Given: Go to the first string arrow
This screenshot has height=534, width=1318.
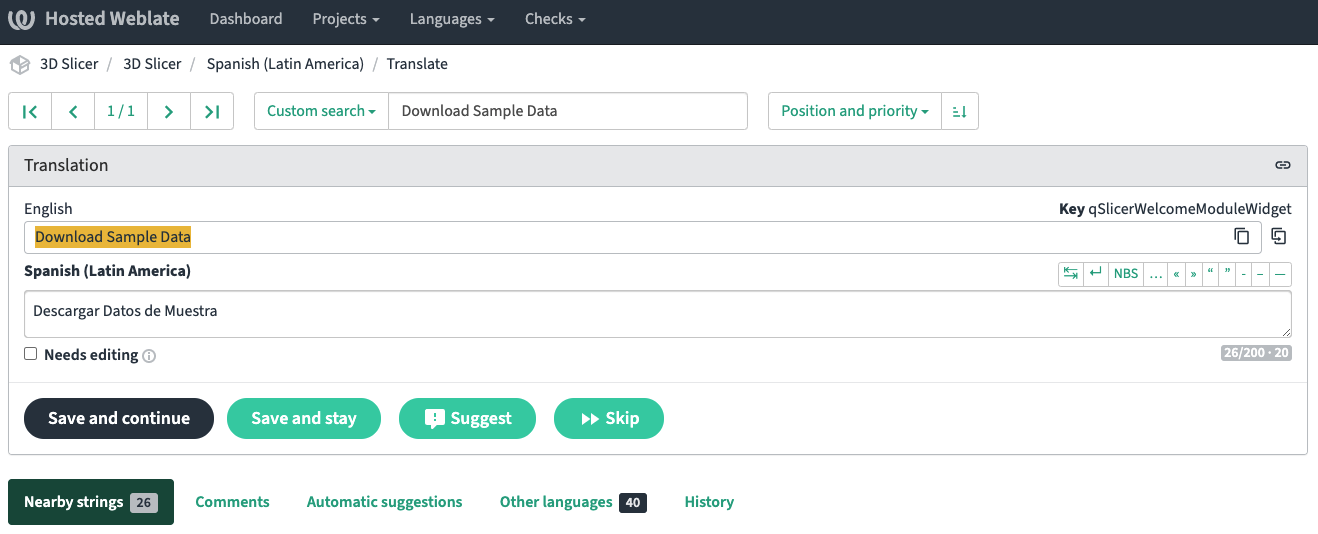Looking at the screenshot, I should pyautogui.click(x=30, y=111).
